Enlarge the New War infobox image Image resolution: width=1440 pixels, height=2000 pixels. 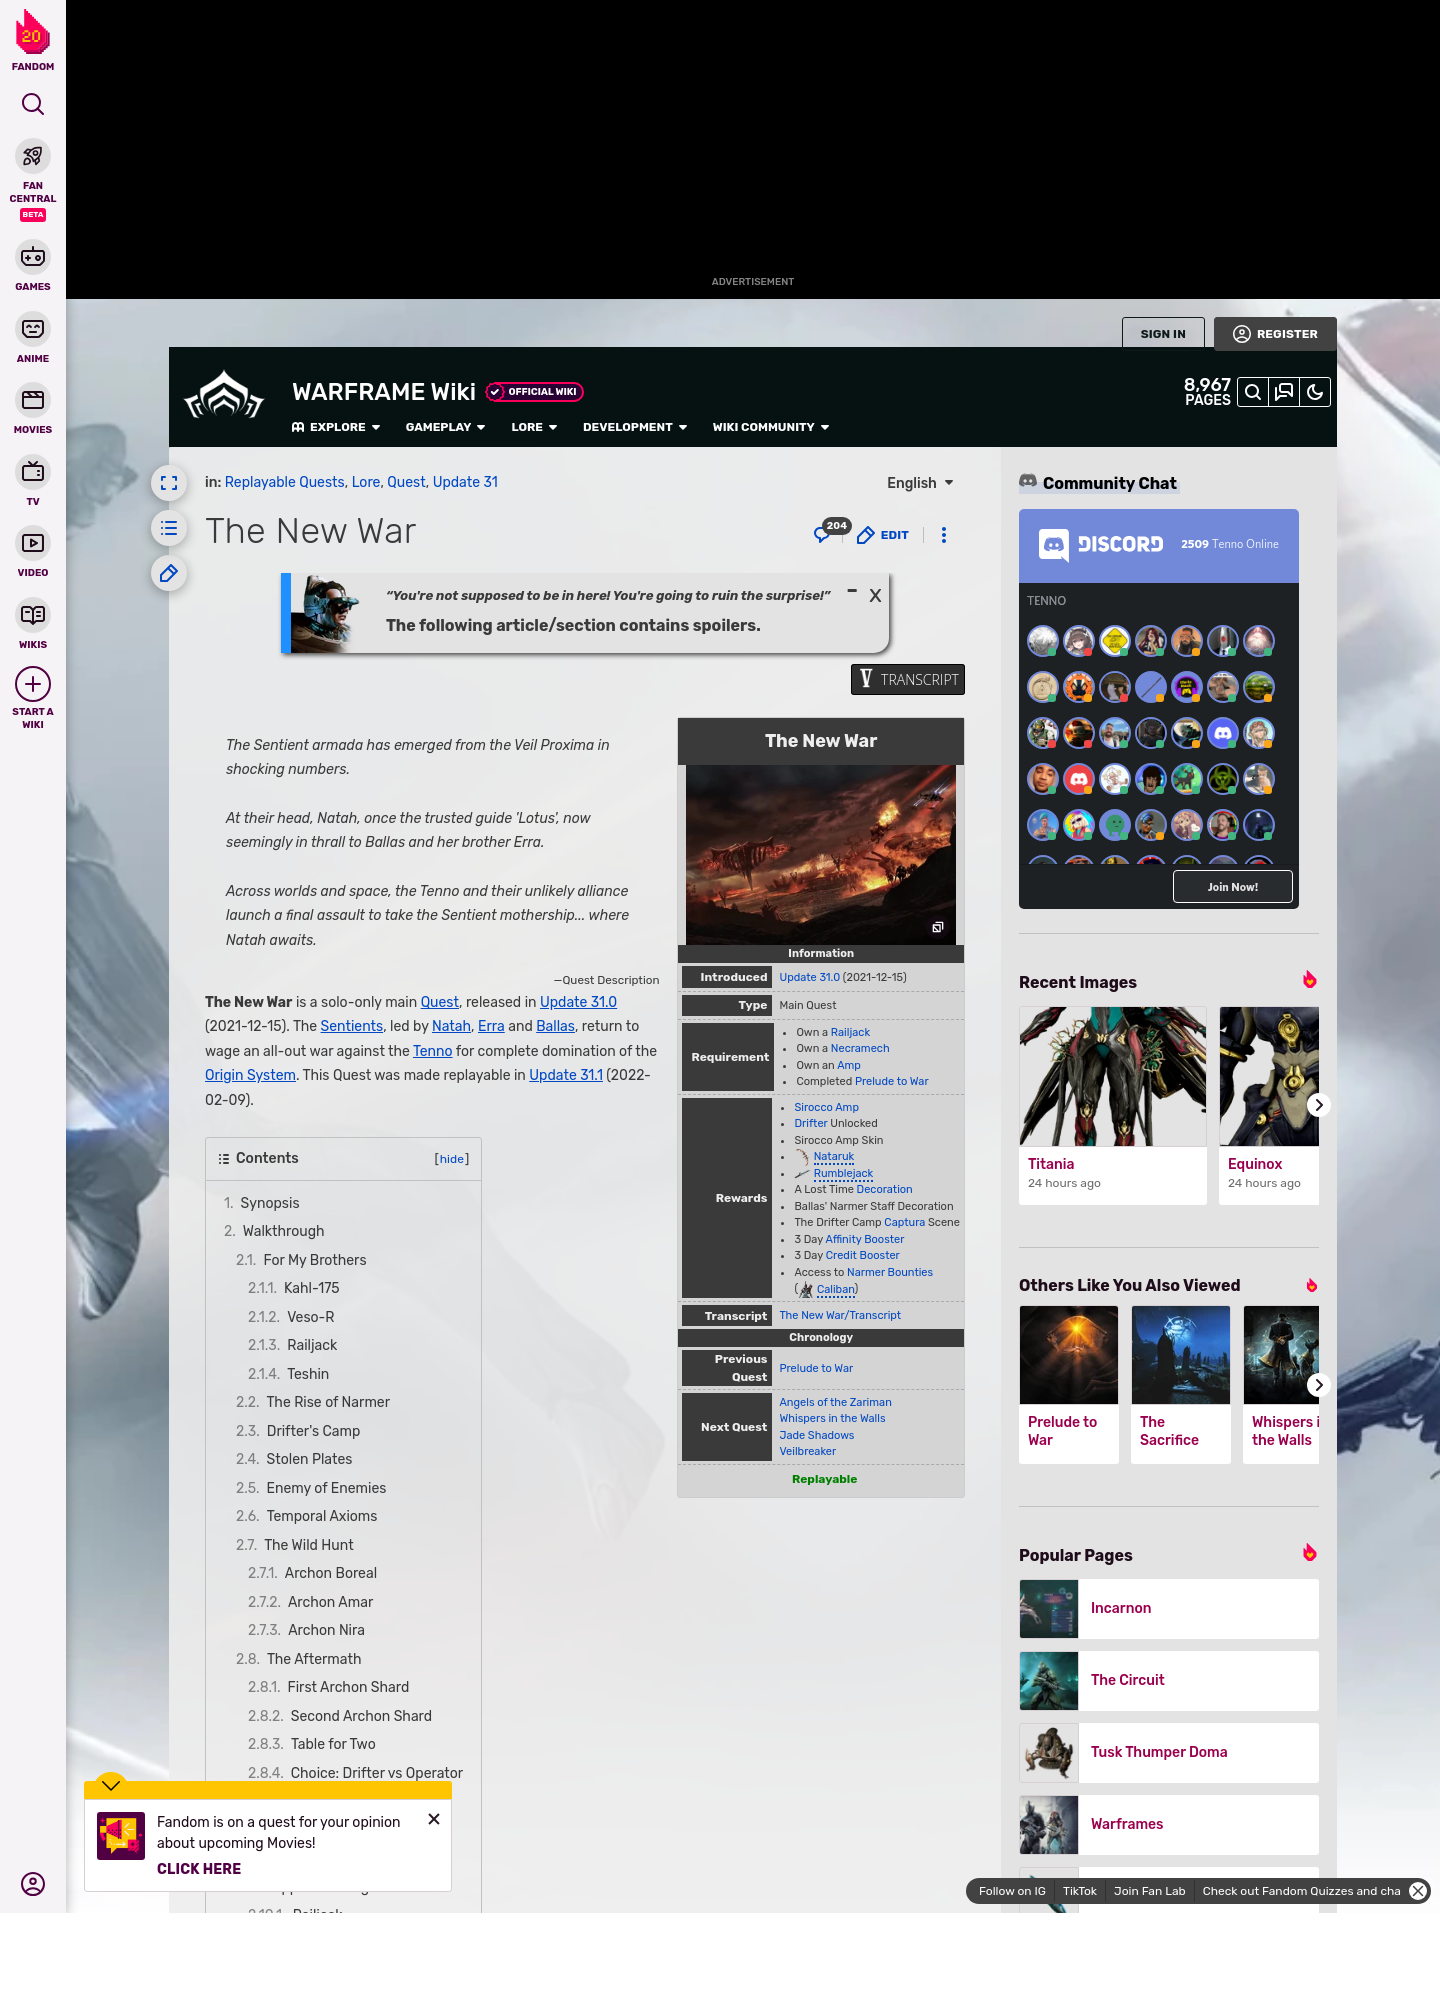[937, 928]
